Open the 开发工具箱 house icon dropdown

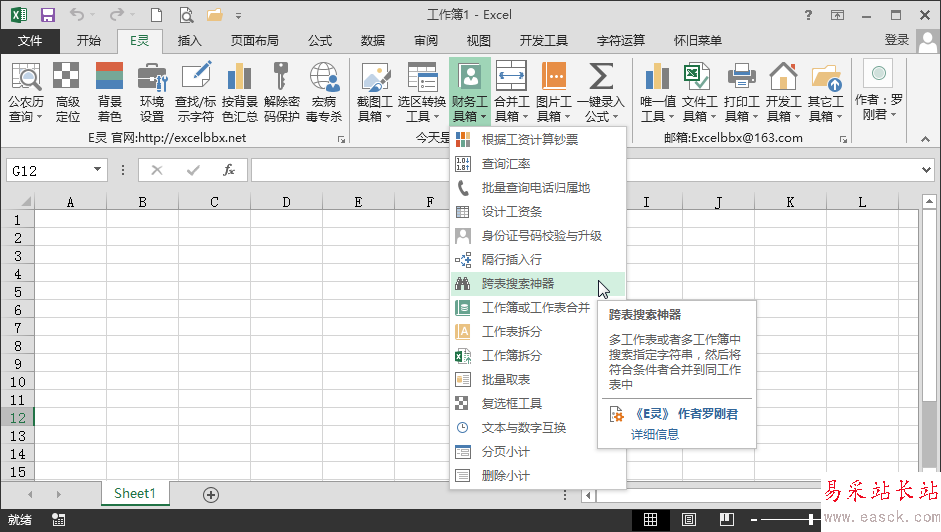784,92
